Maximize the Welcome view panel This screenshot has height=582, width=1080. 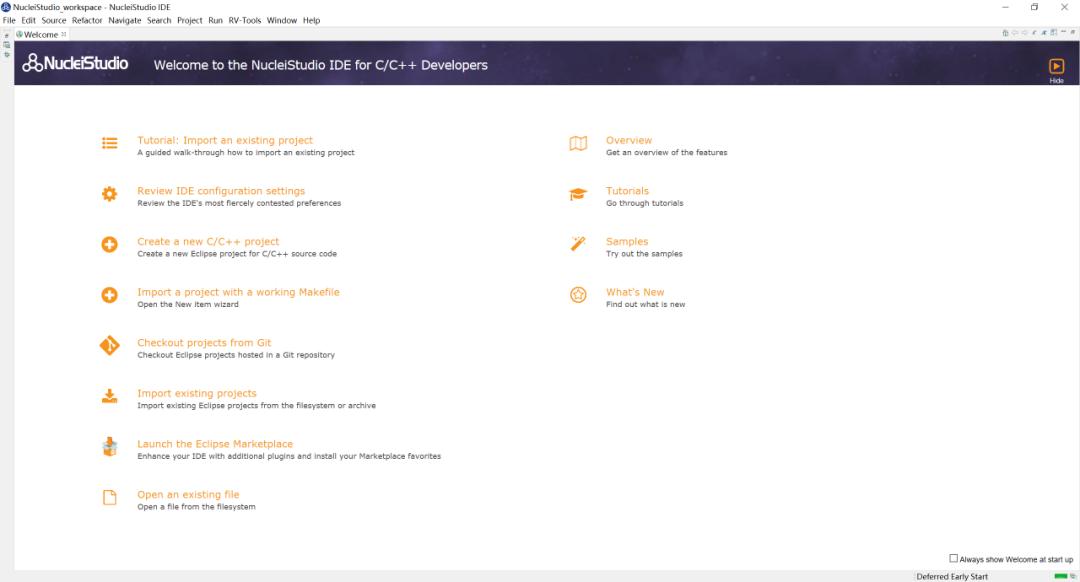coord(1073,32)
